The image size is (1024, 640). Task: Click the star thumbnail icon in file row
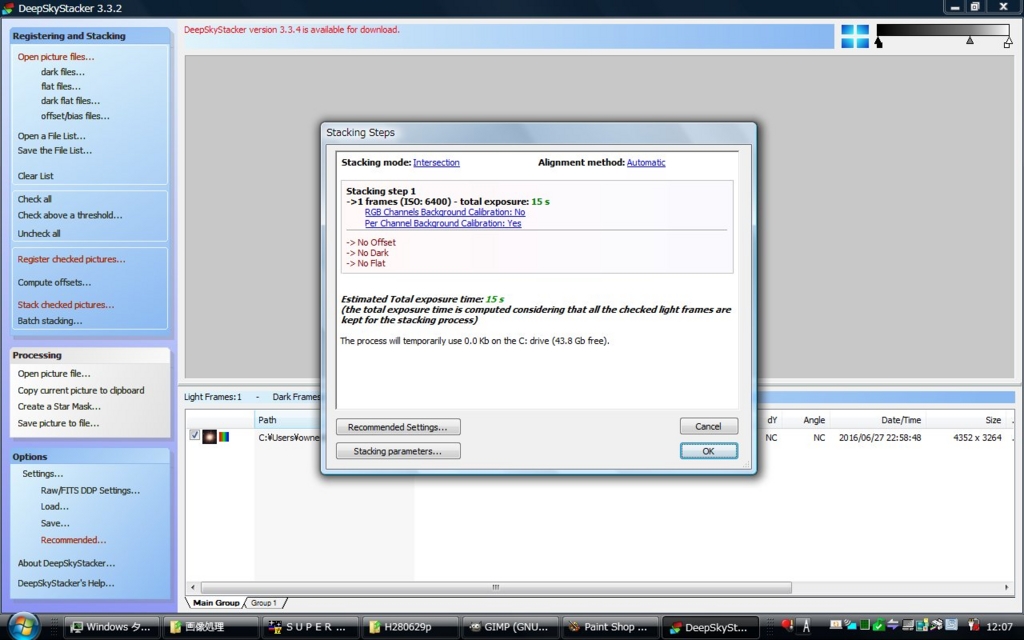coord(209,437)
